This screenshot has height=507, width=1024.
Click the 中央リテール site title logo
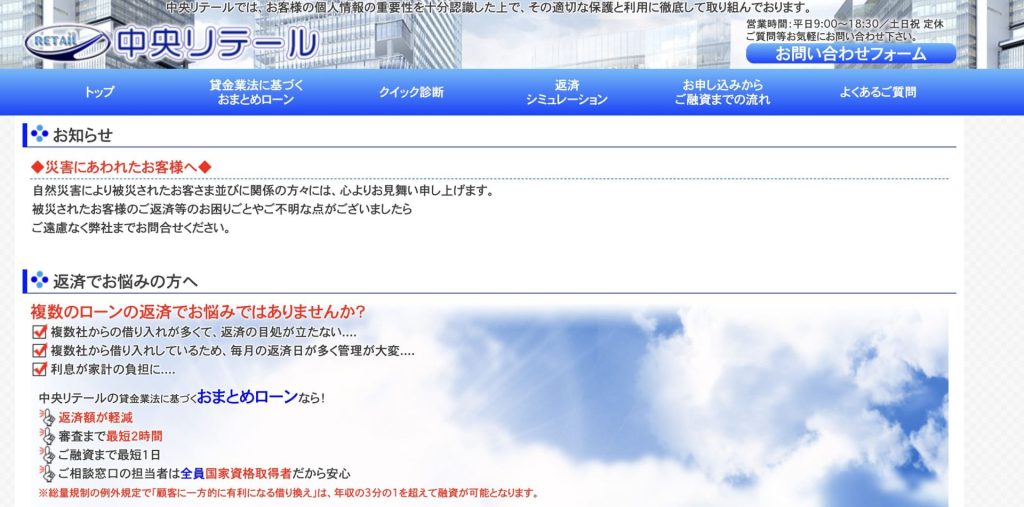[x=216, y=44]
